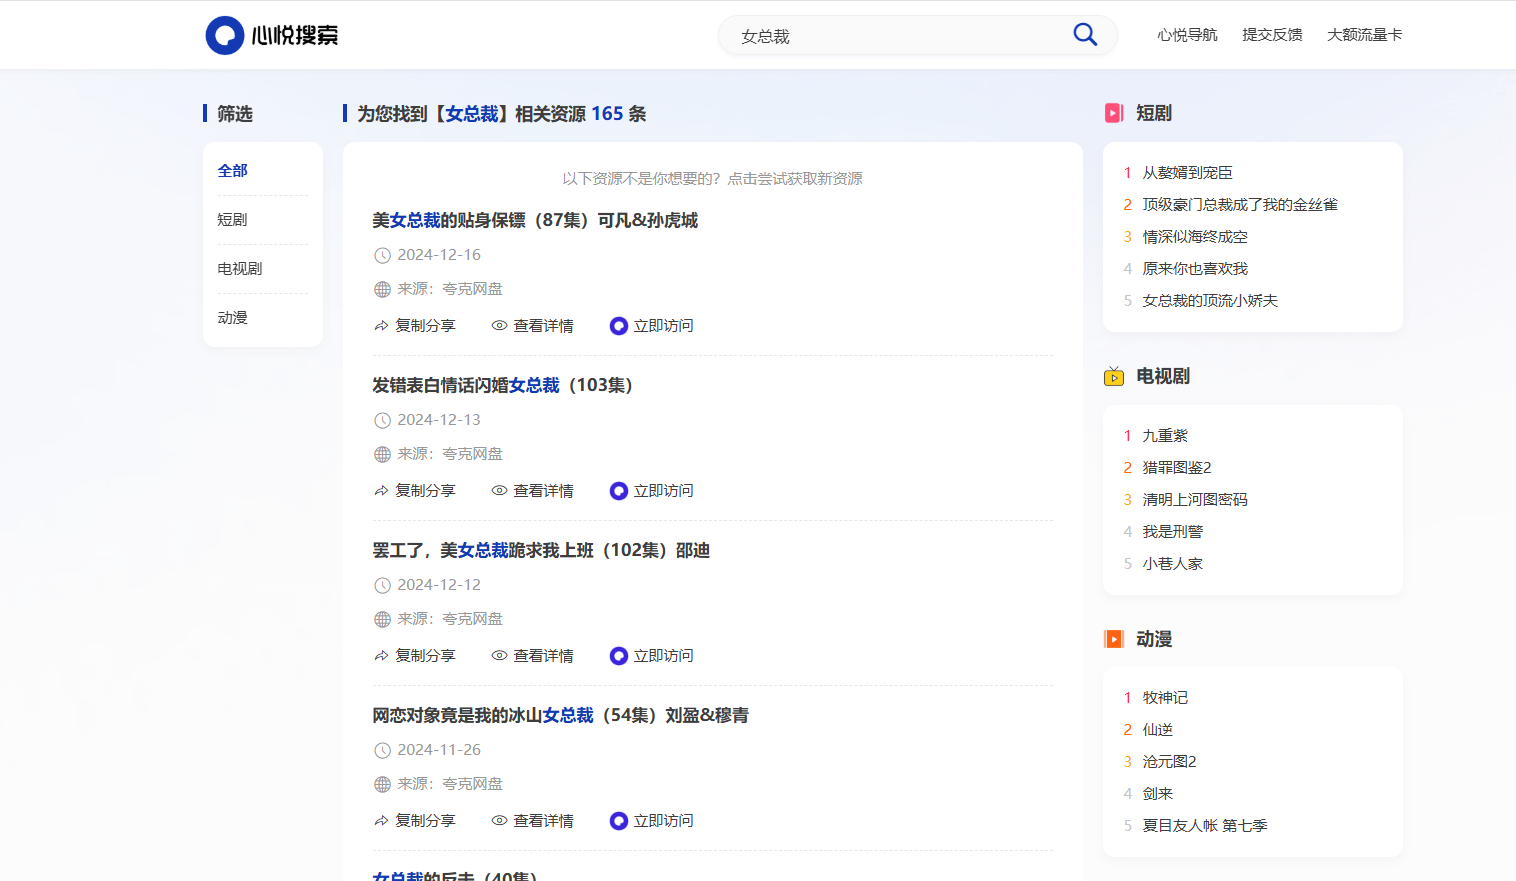Image resolution: width=1516 pixels, height=881 pixels.
Task: Click eye icon for 网恋对象竟是我的冰山女总裁
Action: [x=499, y=821]
